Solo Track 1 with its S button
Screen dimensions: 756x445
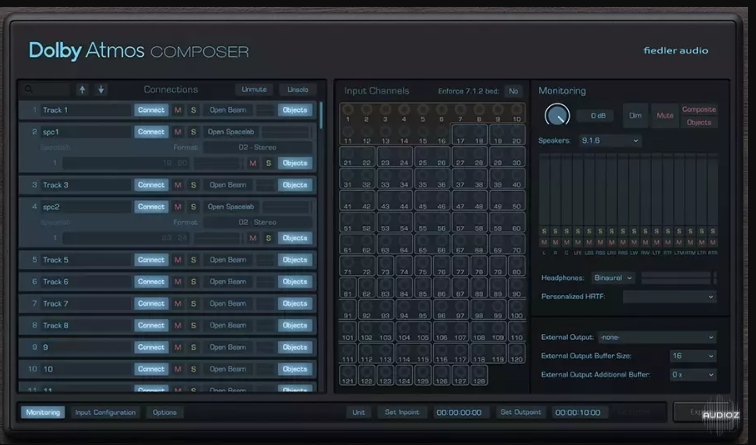pyautogui.click(x=193, y=110)
